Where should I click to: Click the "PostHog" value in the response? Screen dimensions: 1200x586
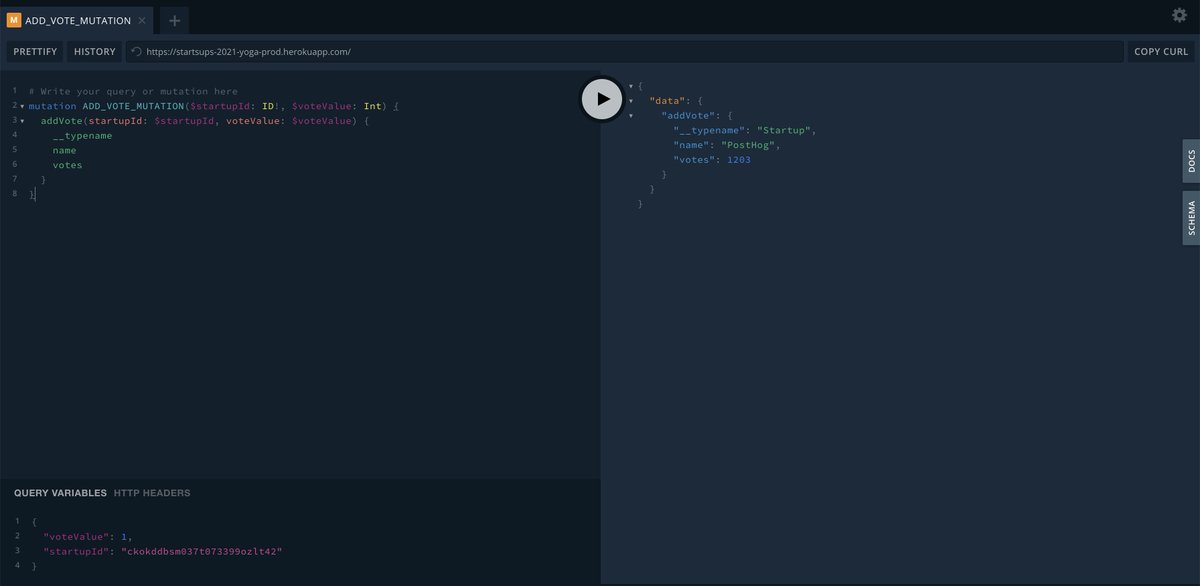click(750, 145)
